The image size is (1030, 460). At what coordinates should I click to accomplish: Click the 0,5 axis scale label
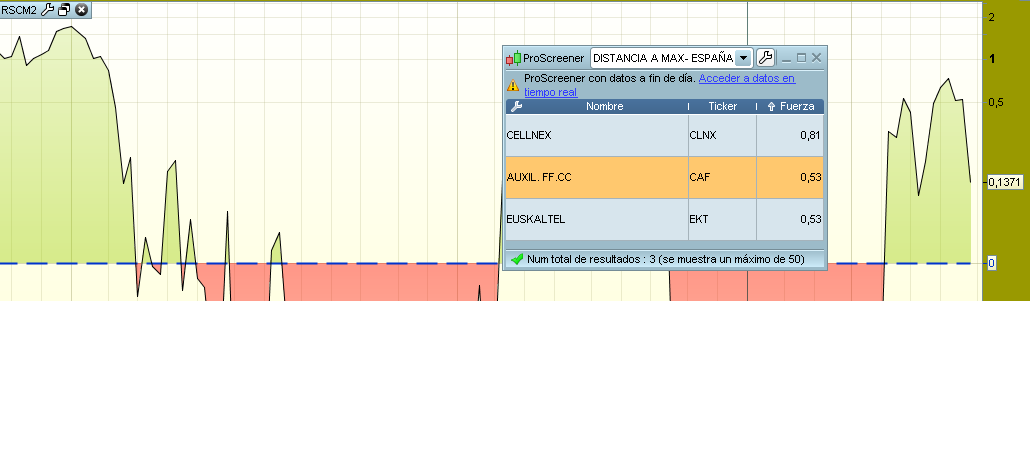[996, 102]
